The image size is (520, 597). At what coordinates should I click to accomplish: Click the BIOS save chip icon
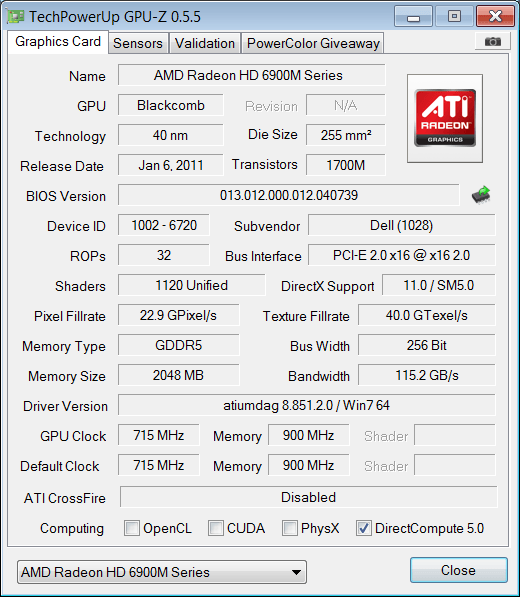coord(481,195)
